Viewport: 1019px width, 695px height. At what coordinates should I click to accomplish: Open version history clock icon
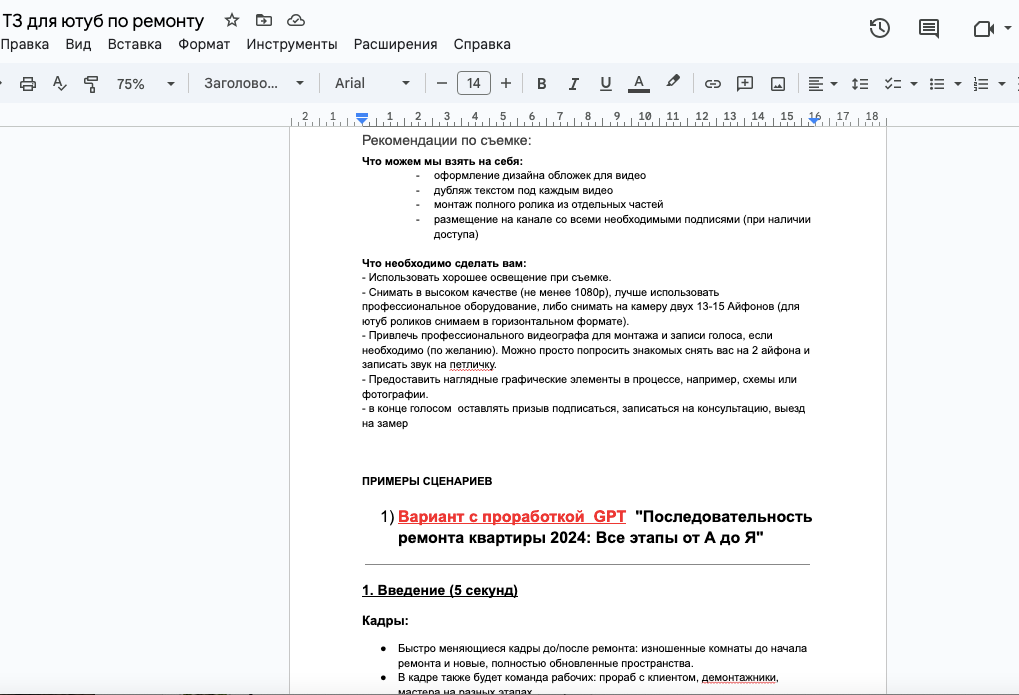pyautogui.click(x=879, y=28)
